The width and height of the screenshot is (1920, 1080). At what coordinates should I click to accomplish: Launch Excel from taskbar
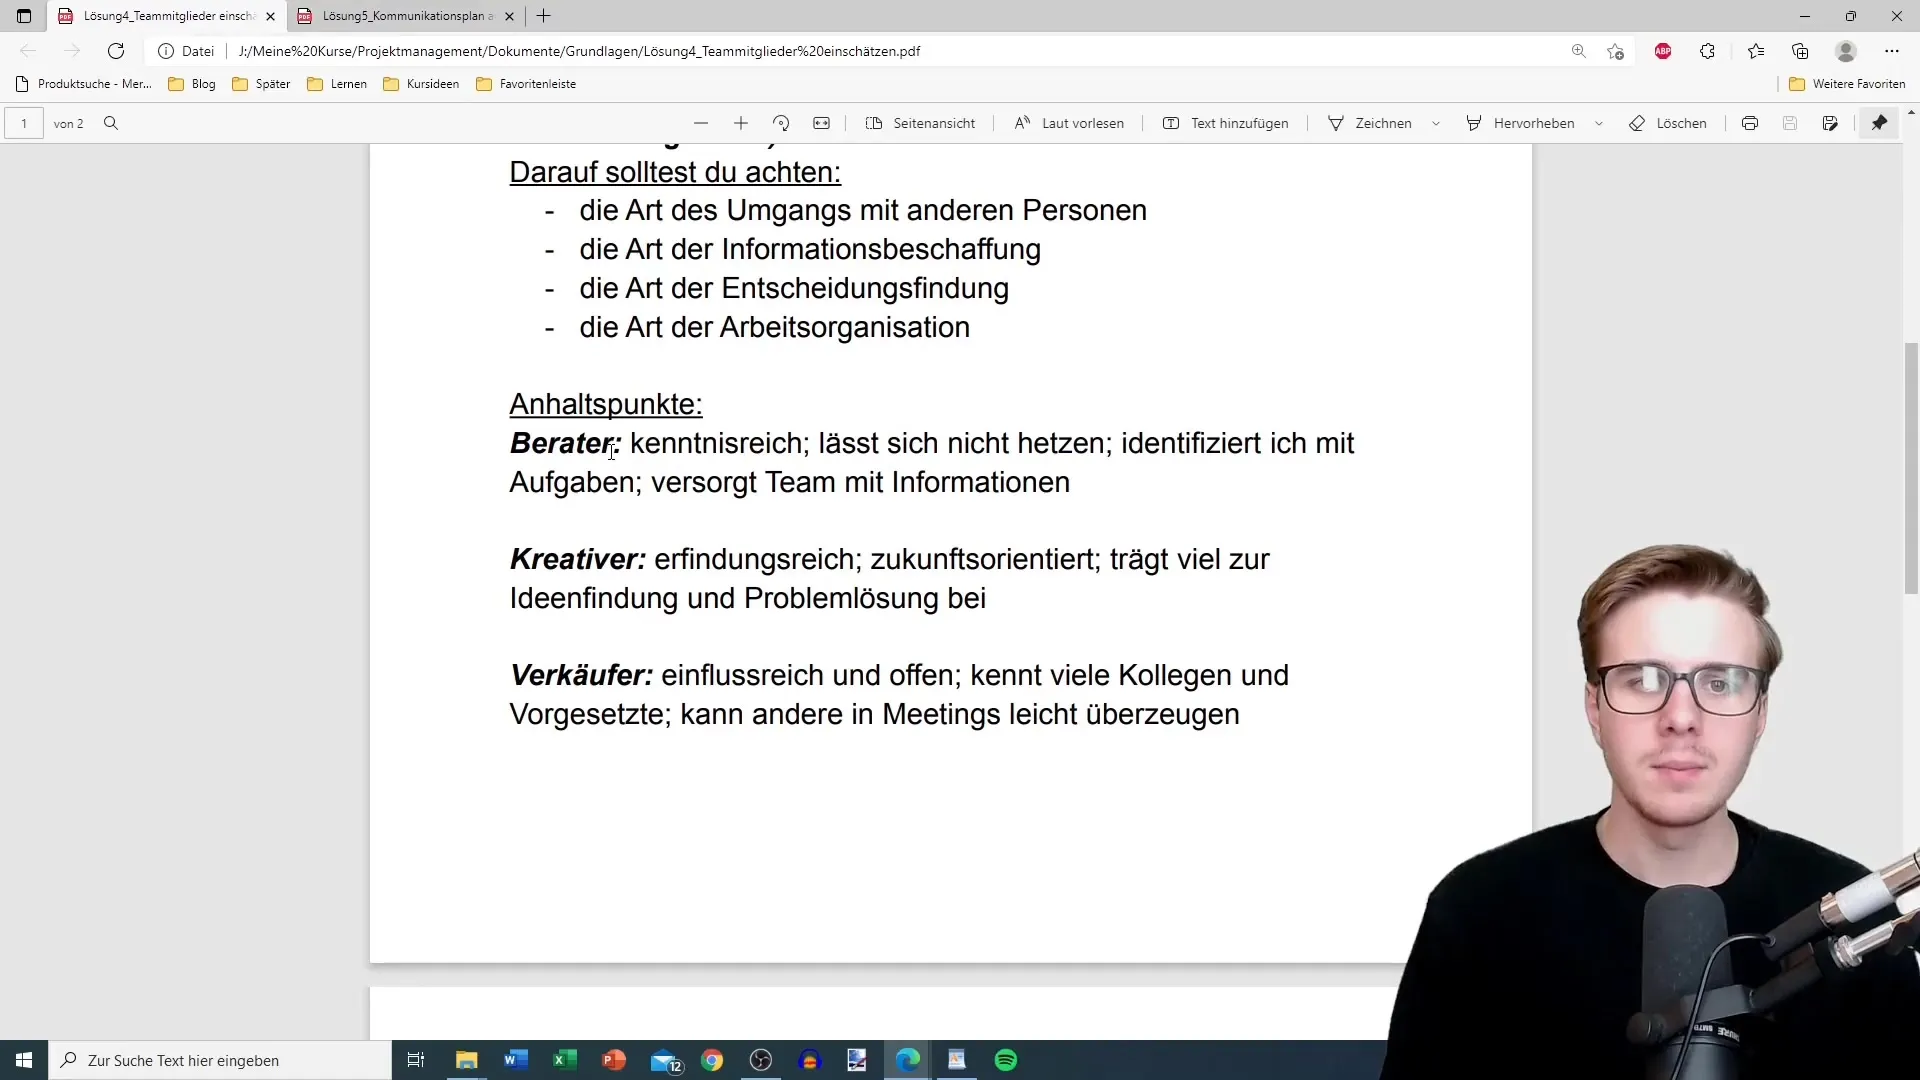pyautogui.click(x=565, y=1060)
